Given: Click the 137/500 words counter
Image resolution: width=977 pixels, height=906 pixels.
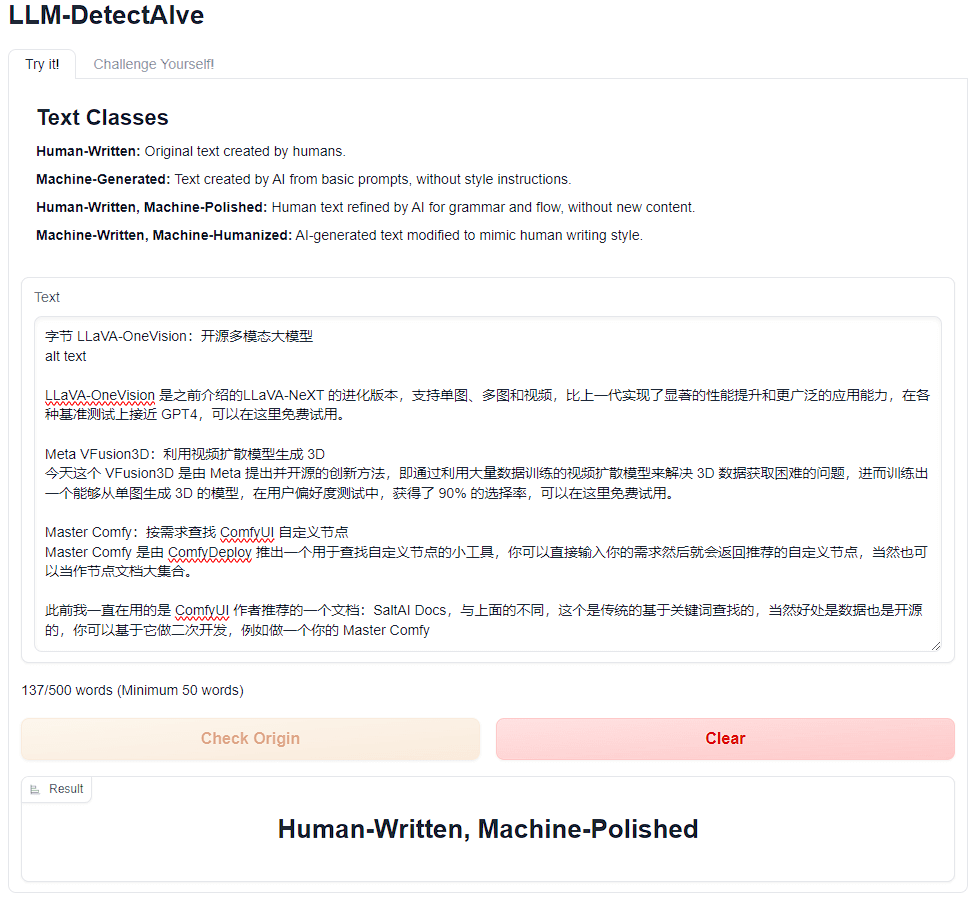Looking at the screenshot, I should click(x=133, y=690).
